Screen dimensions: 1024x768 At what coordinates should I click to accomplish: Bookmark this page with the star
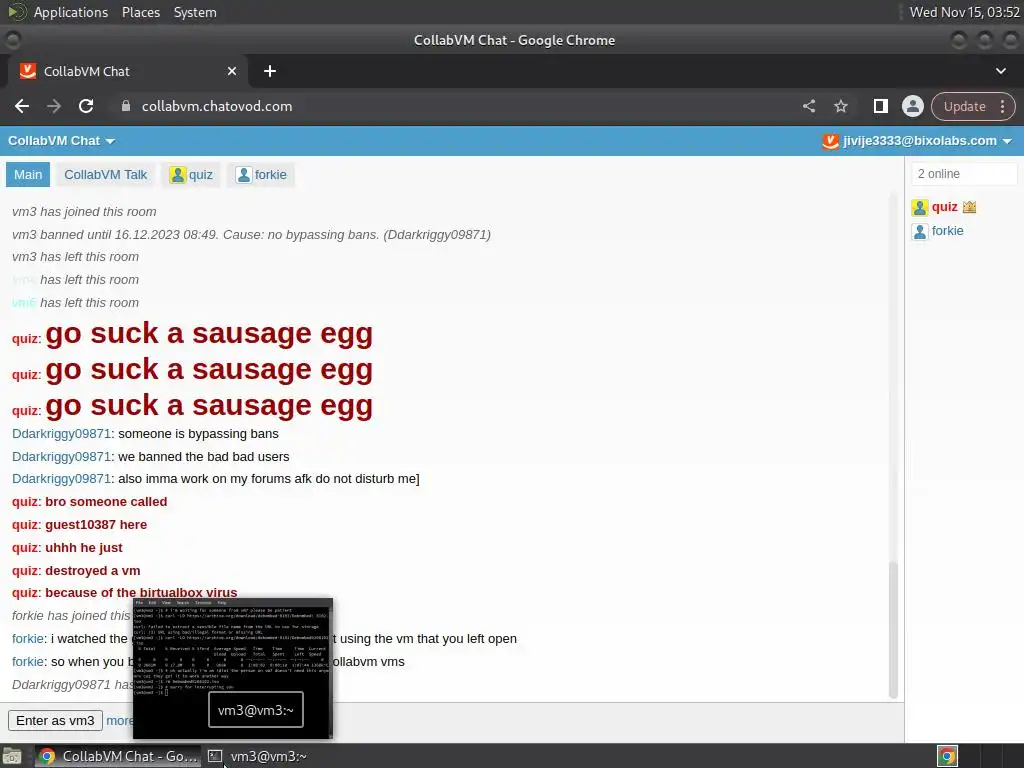coord(840,106)
